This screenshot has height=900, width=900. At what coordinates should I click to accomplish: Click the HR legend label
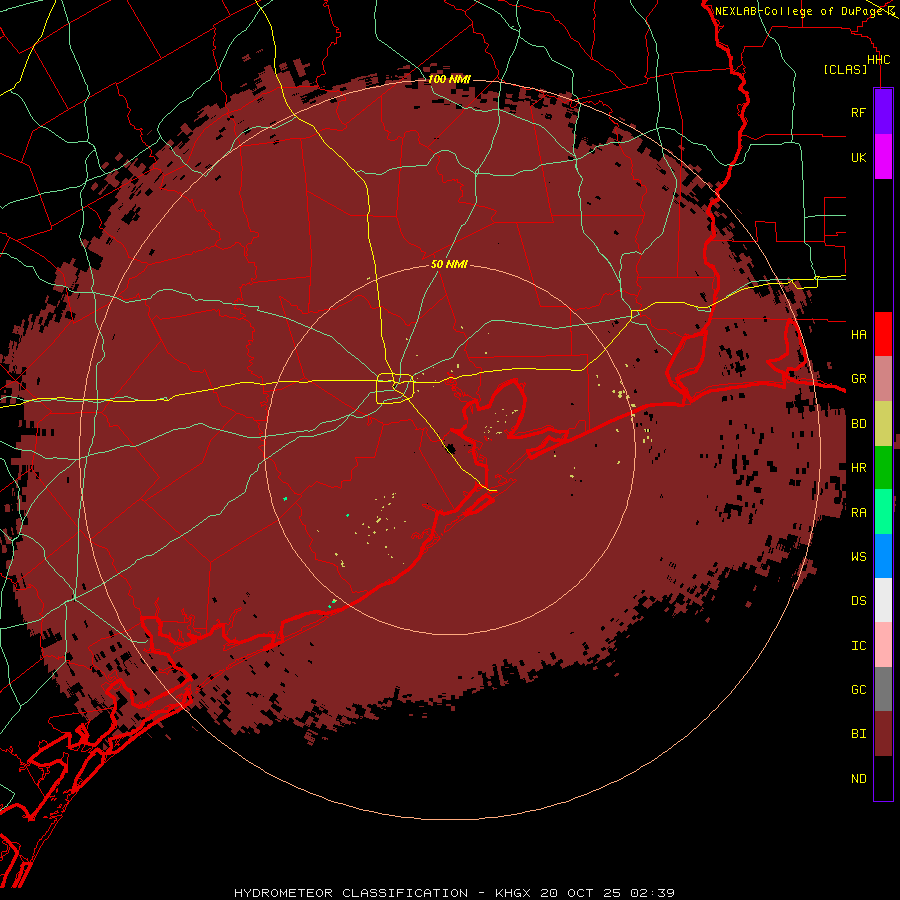[858, 468]
